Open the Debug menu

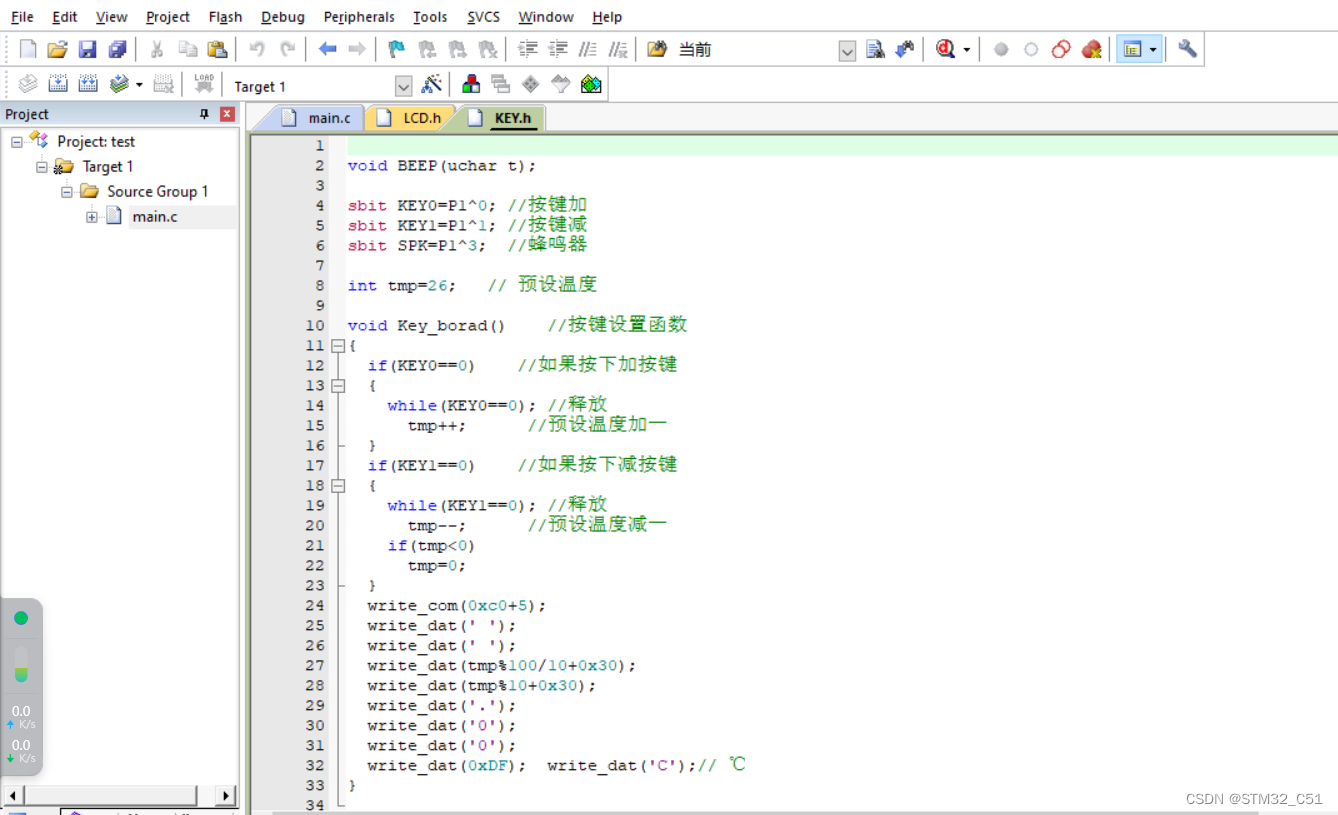coord(283,17)
